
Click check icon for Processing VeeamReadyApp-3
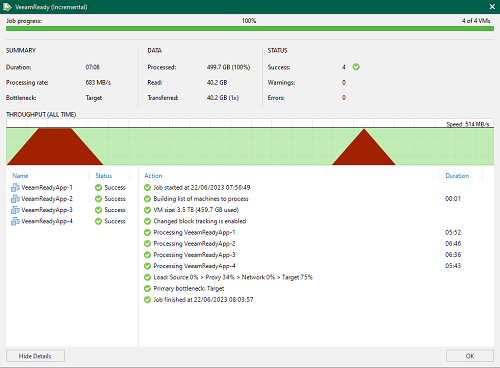[147, 255]
